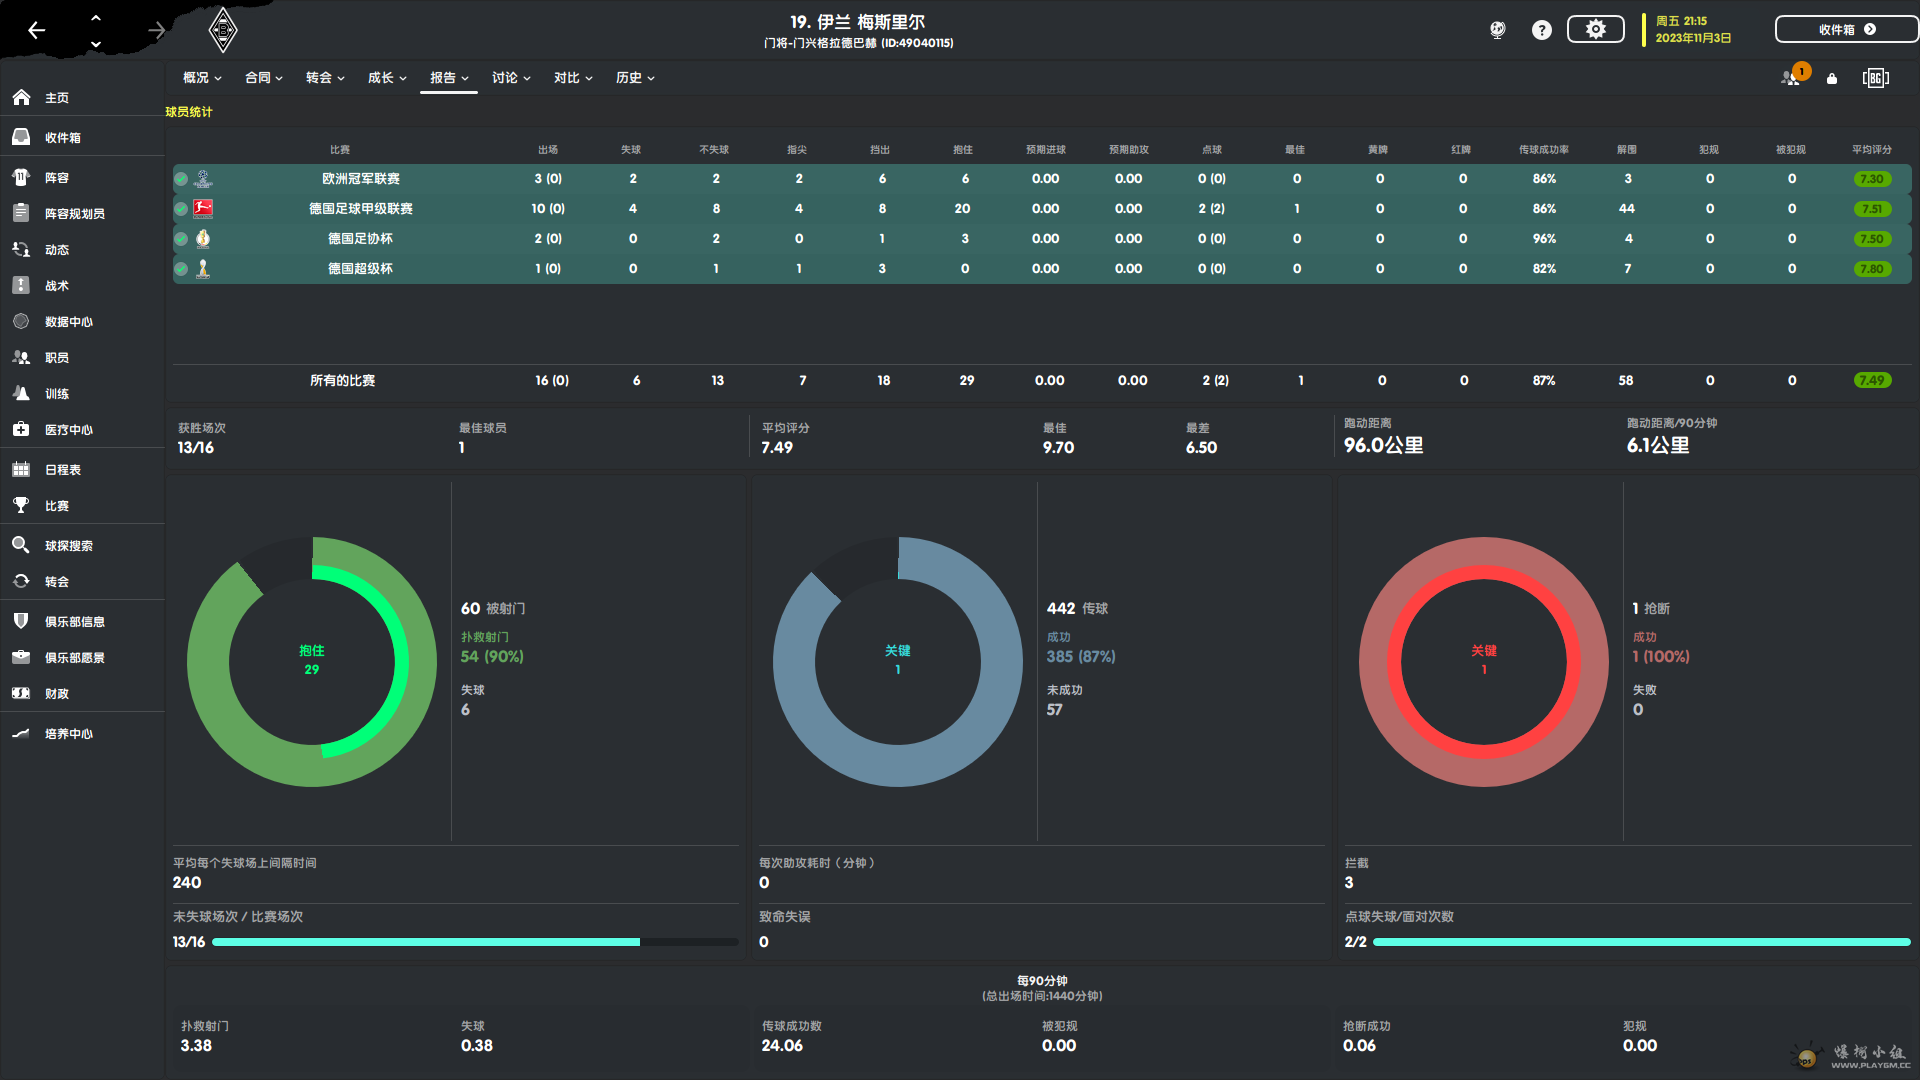This screenshot has height=1080, width=1920.
Task: Click the lock icon
Action: click(x=1832, y=78)
